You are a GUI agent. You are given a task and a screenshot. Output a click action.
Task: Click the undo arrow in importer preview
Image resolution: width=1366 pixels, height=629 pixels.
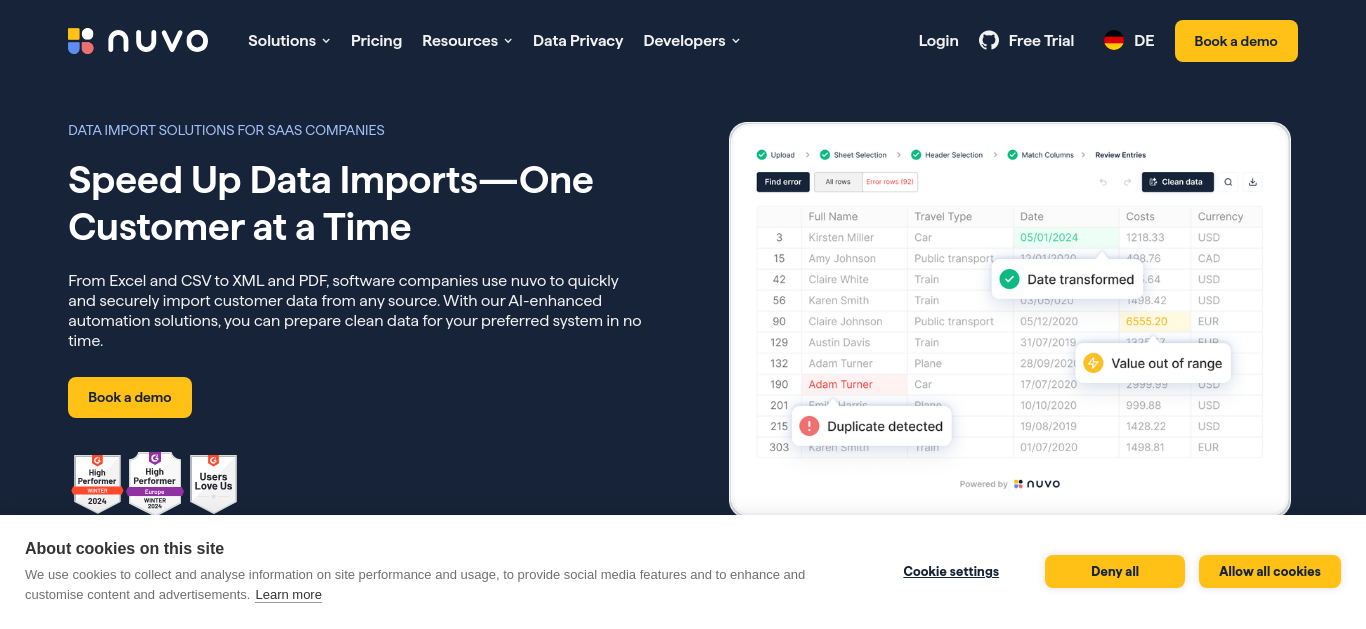[x=1103, y=182]
